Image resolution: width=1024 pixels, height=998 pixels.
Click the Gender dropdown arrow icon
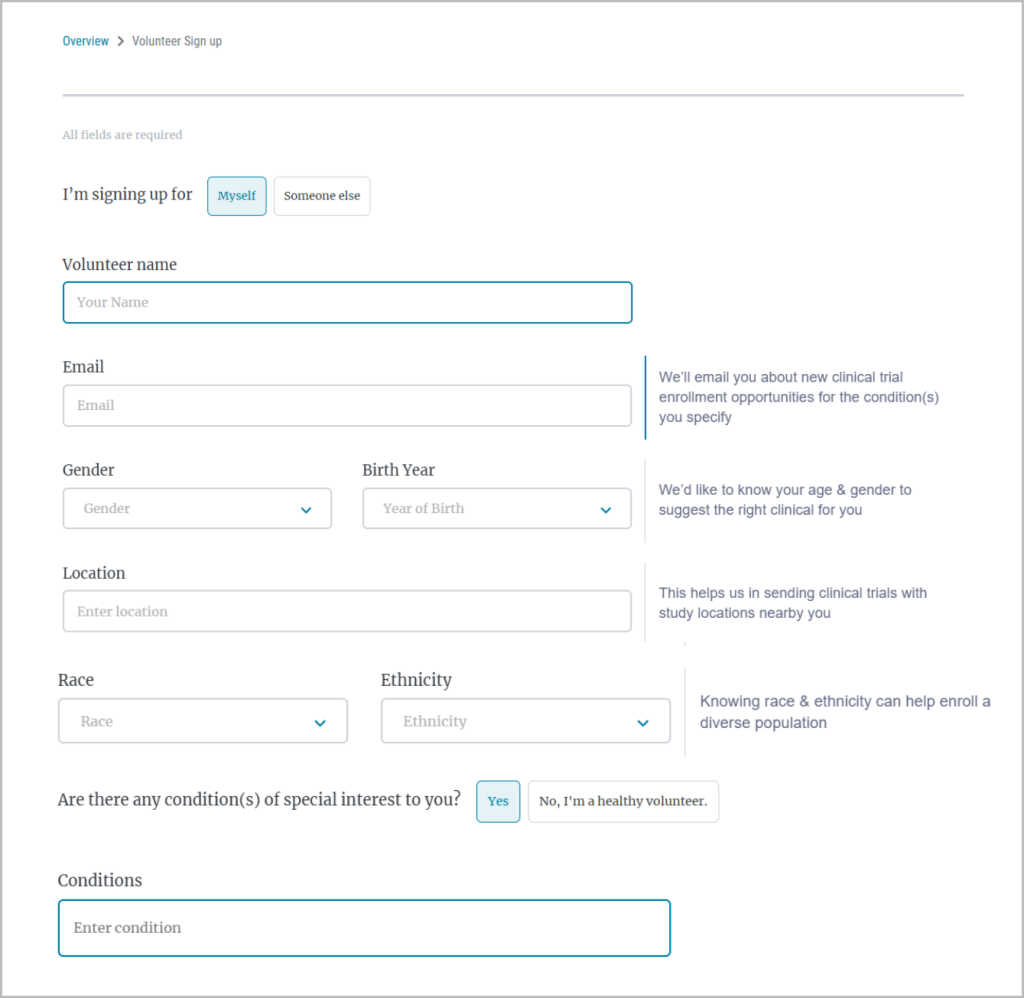click(306, 510)
